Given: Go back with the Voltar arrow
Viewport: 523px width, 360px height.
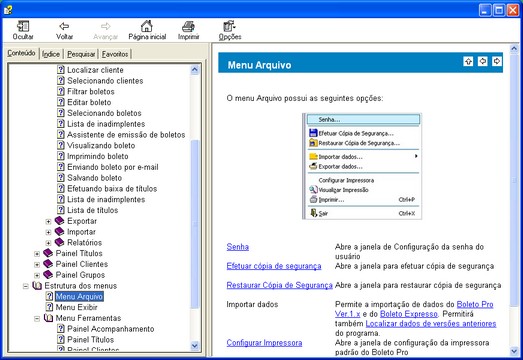Looking at the screenshot, I should pos(64,26).
